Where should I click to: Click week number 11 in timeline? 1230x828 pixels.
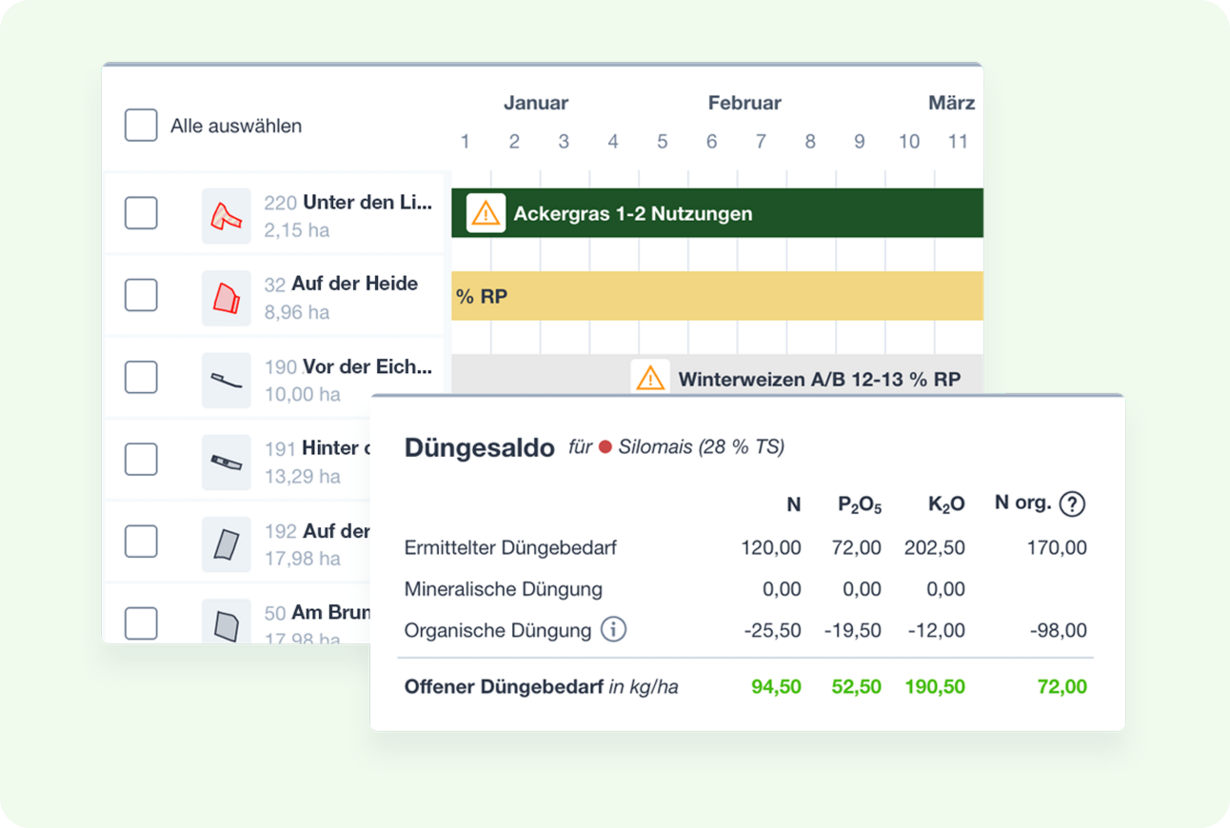point(958,142)
